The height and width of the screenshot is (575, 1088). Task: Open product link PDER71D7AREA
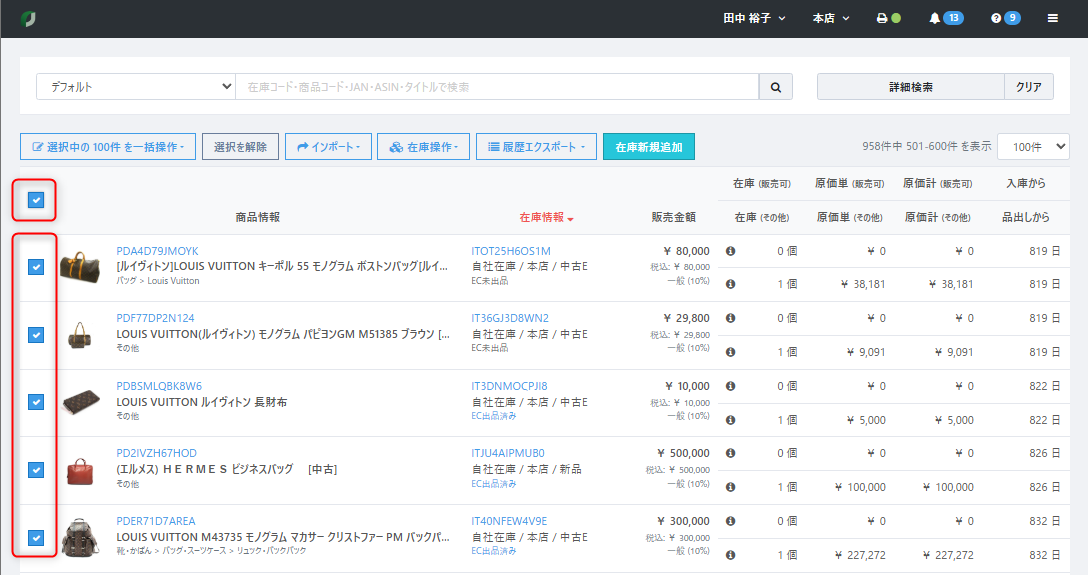[x=155, y=521]
